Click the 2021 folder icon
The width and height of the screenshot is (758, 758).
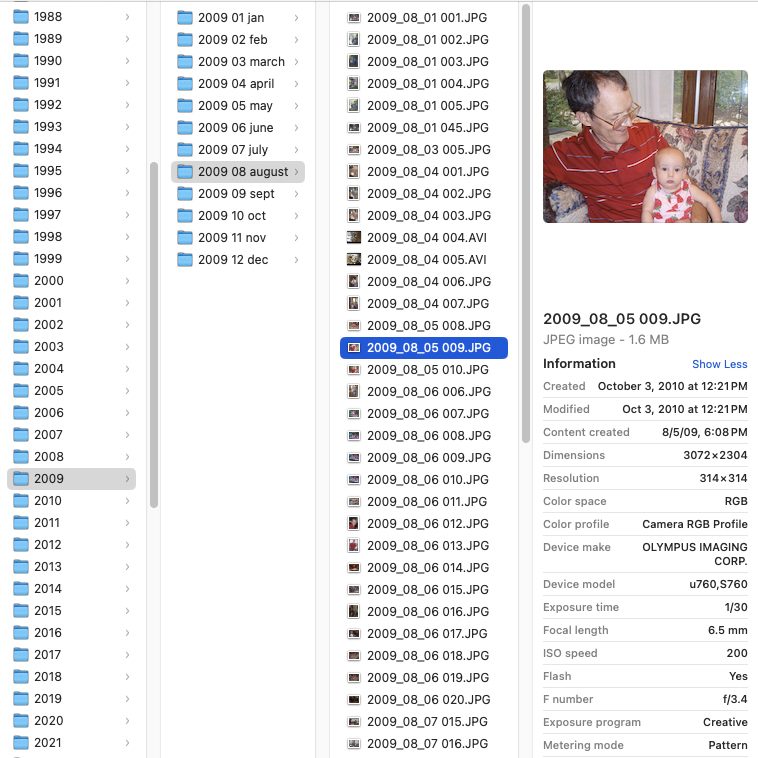[x=21, y=743]
